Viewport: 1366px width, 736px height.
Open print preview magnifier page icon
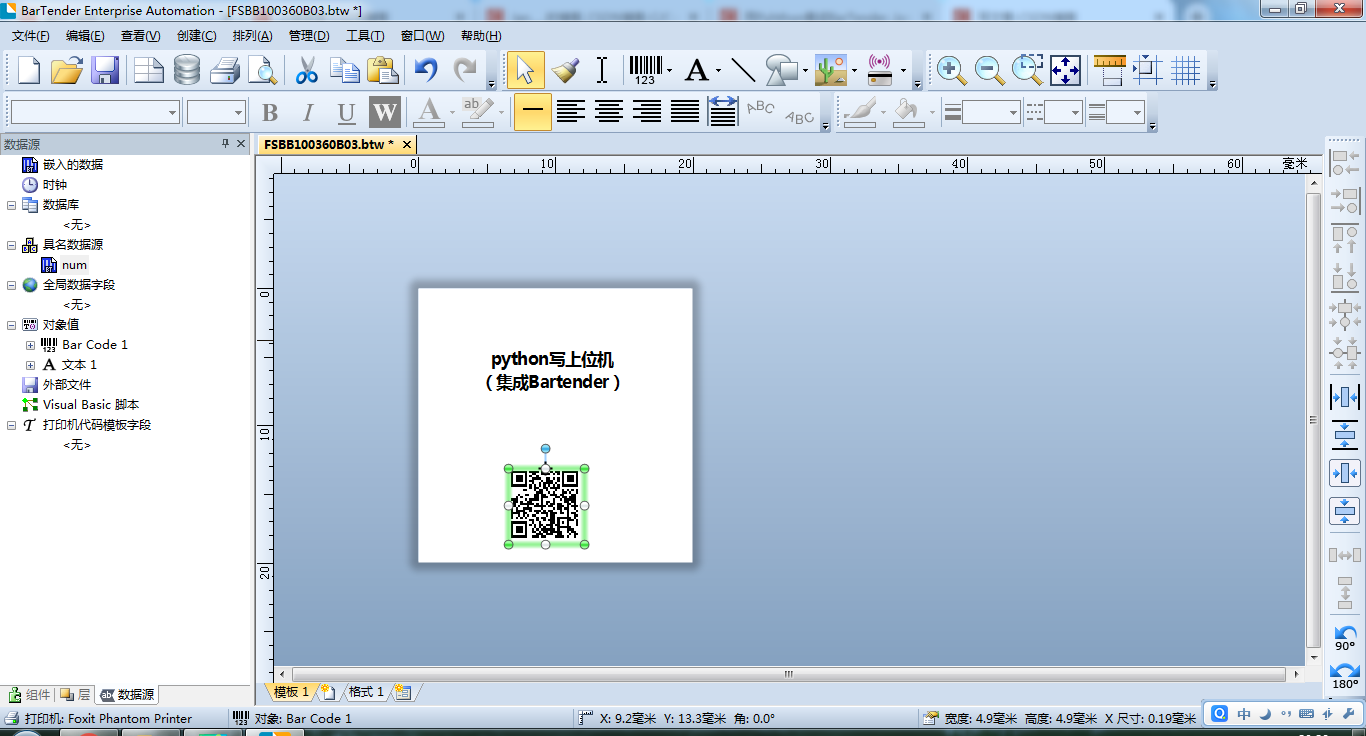(262, 70)
